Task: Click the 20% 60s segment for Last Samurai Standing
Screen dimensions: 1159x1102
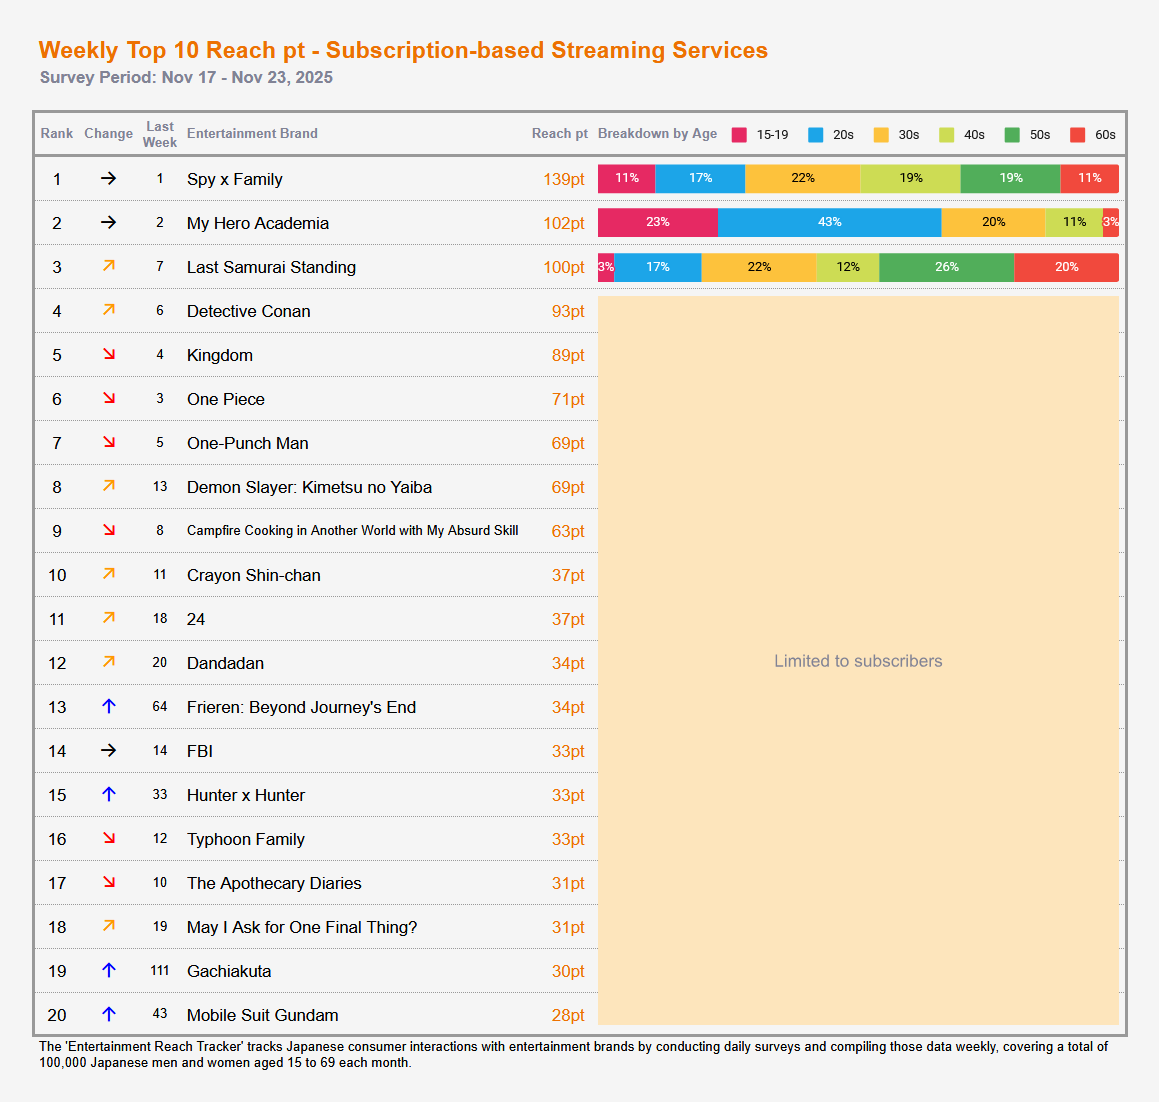Action: (1067, 267)
